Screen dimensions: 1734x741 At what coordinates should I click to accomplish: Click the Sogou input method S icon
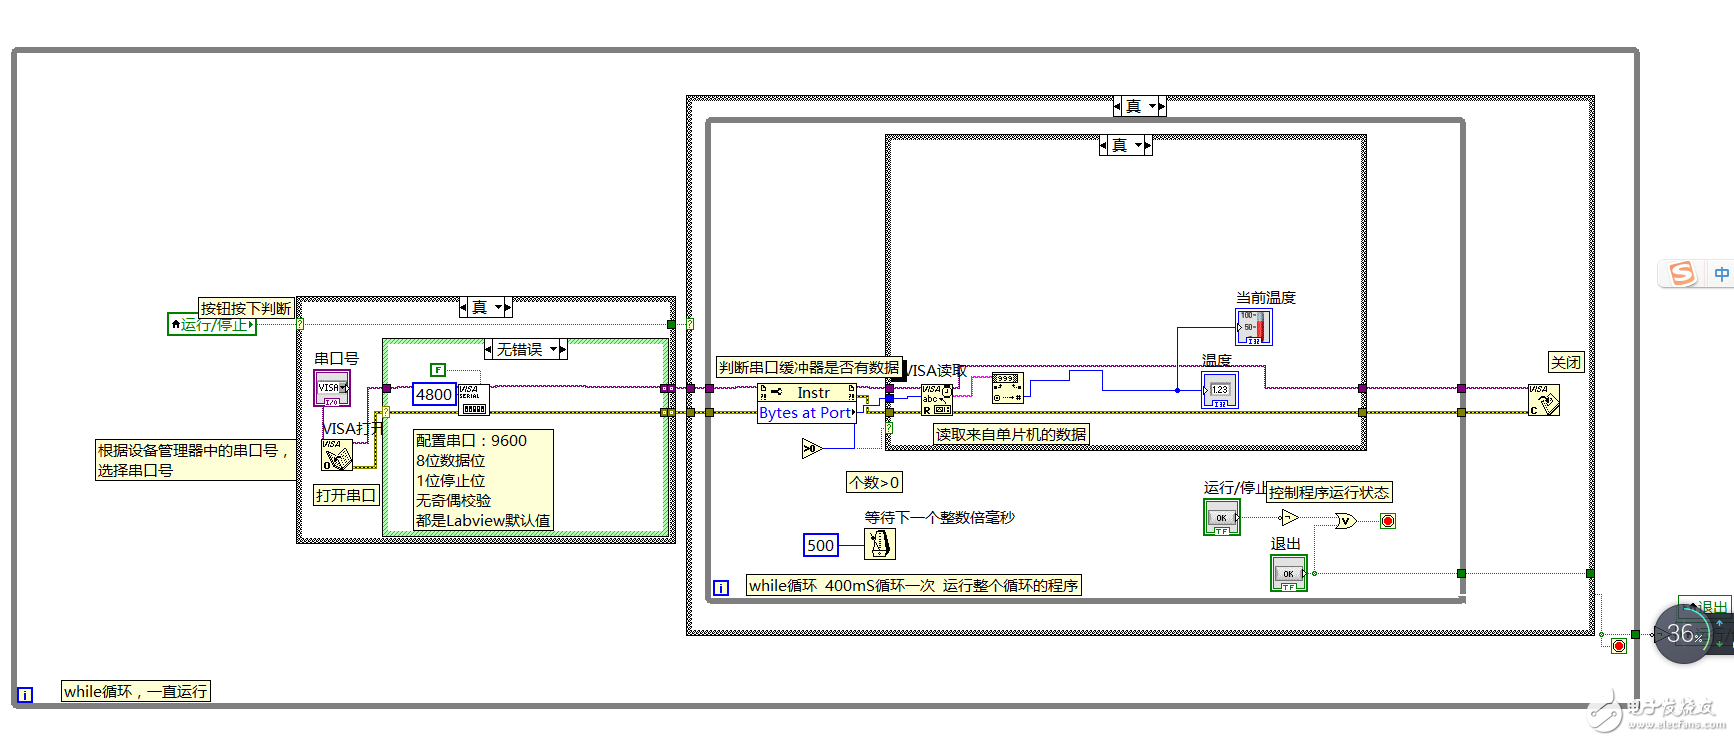coord(1682,273)
